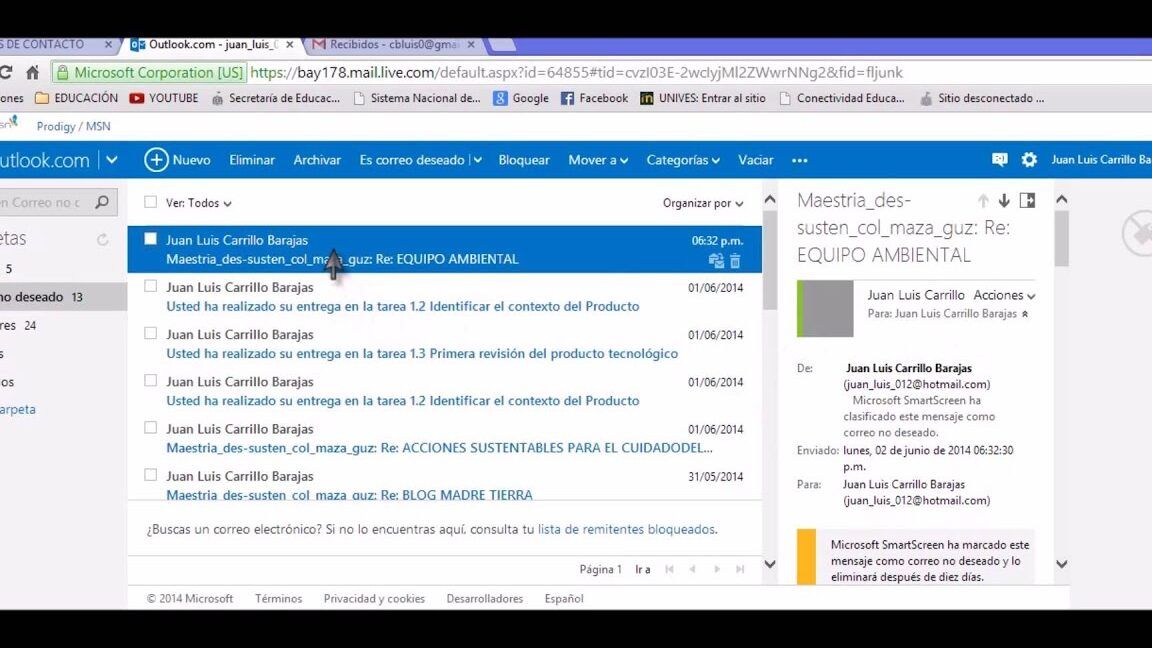Click the reading pane scrollbar thumb
The height and width of the screenshot is (648, 1152).
(x=1062, y=239)
